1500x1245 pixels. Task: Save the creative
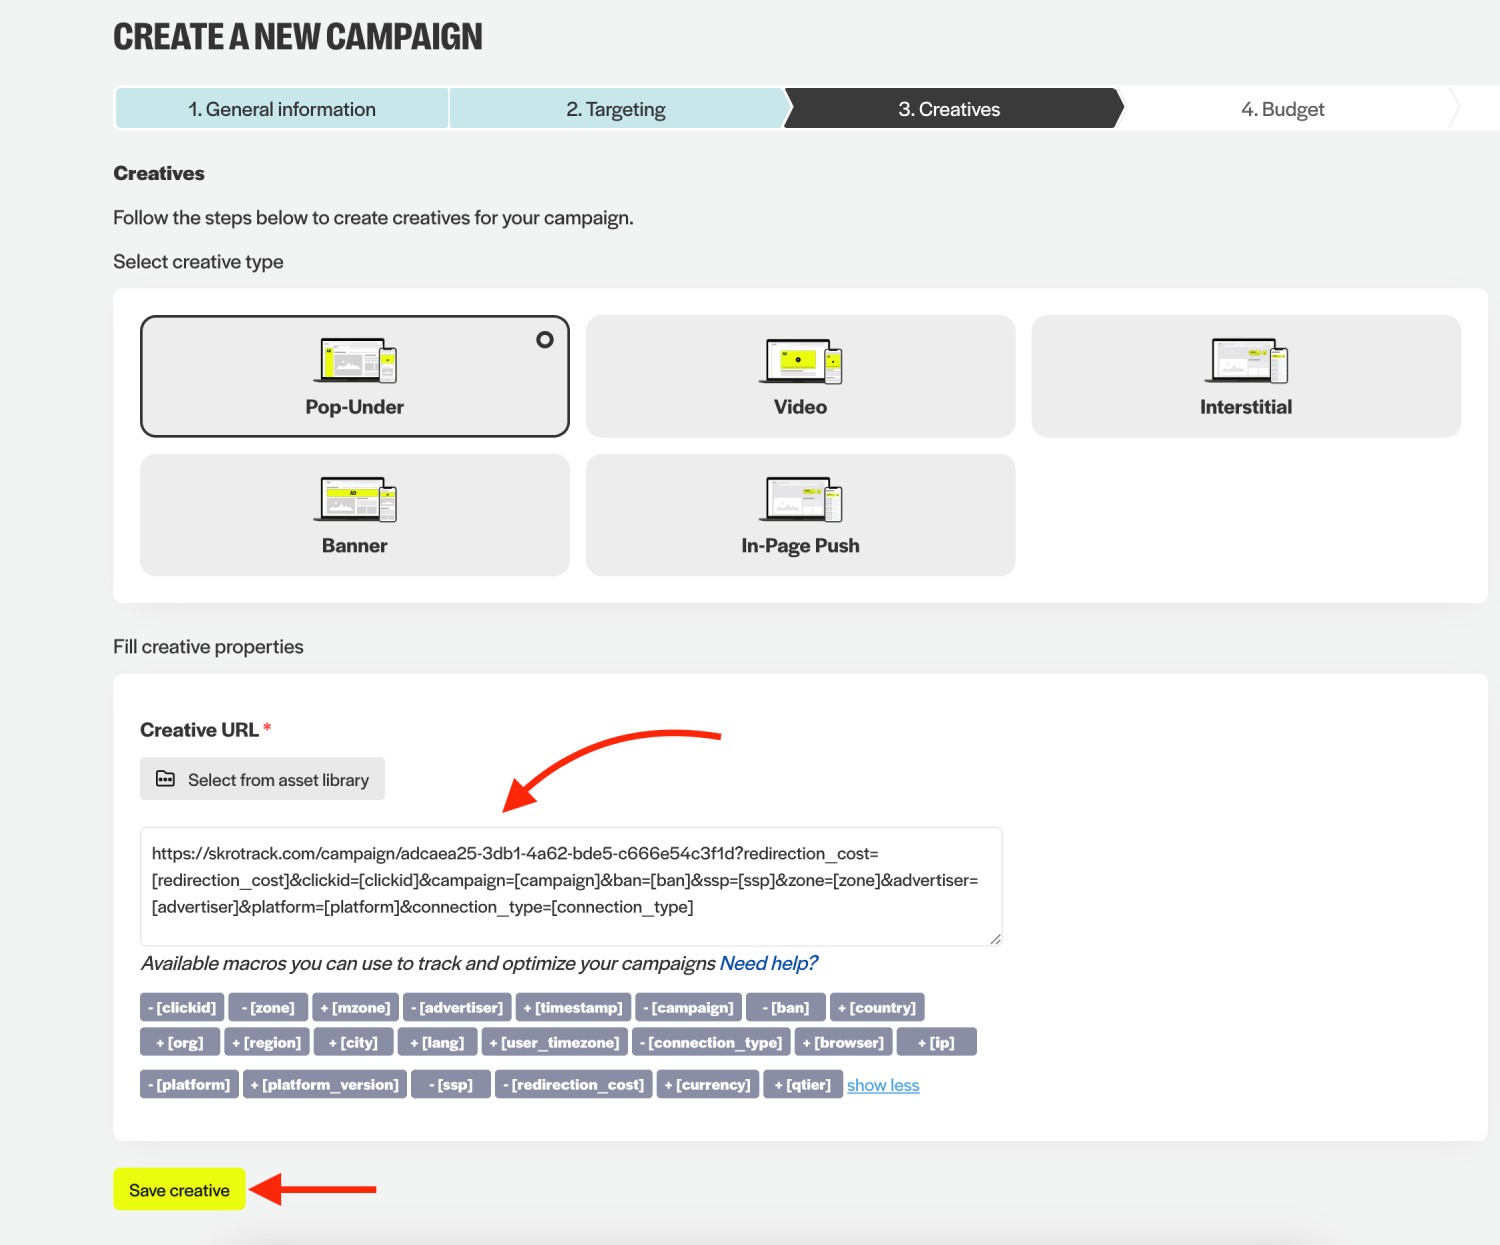179,1190
